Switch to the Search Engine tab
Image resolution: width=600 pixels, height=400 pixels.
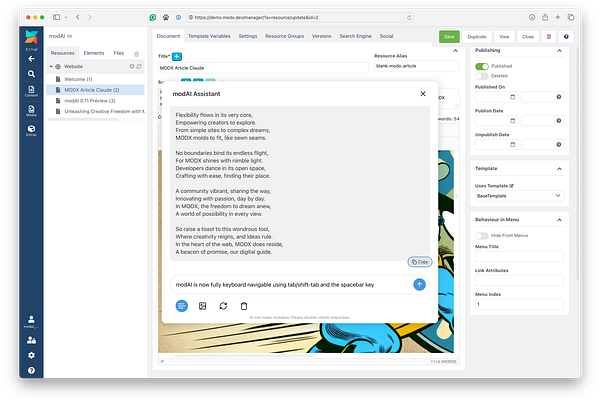click(x=355, y=36)
